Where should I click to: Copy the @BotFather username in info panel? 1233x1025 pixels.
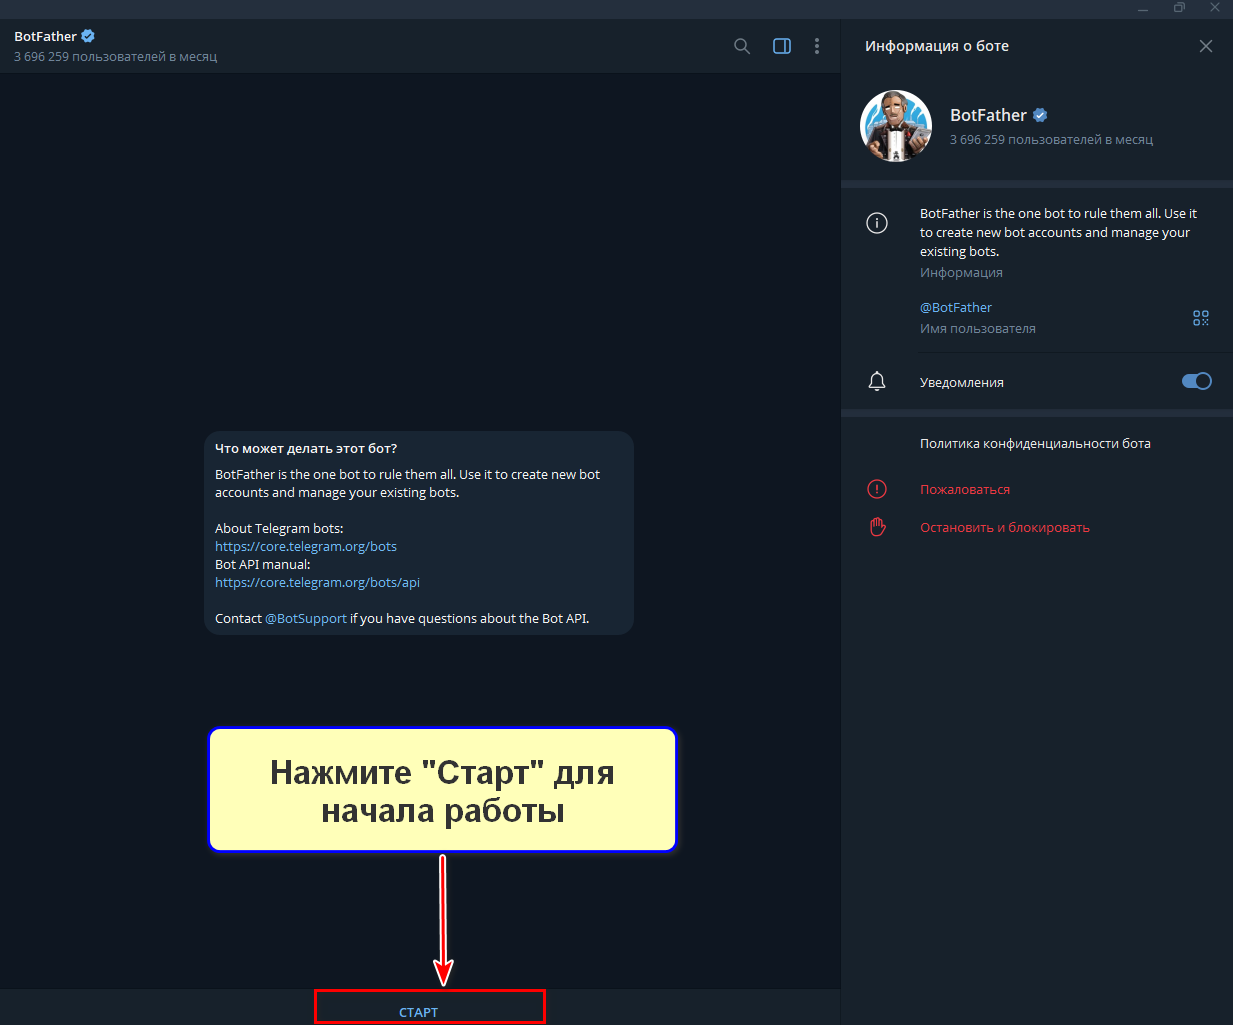[x=956, y=307]
